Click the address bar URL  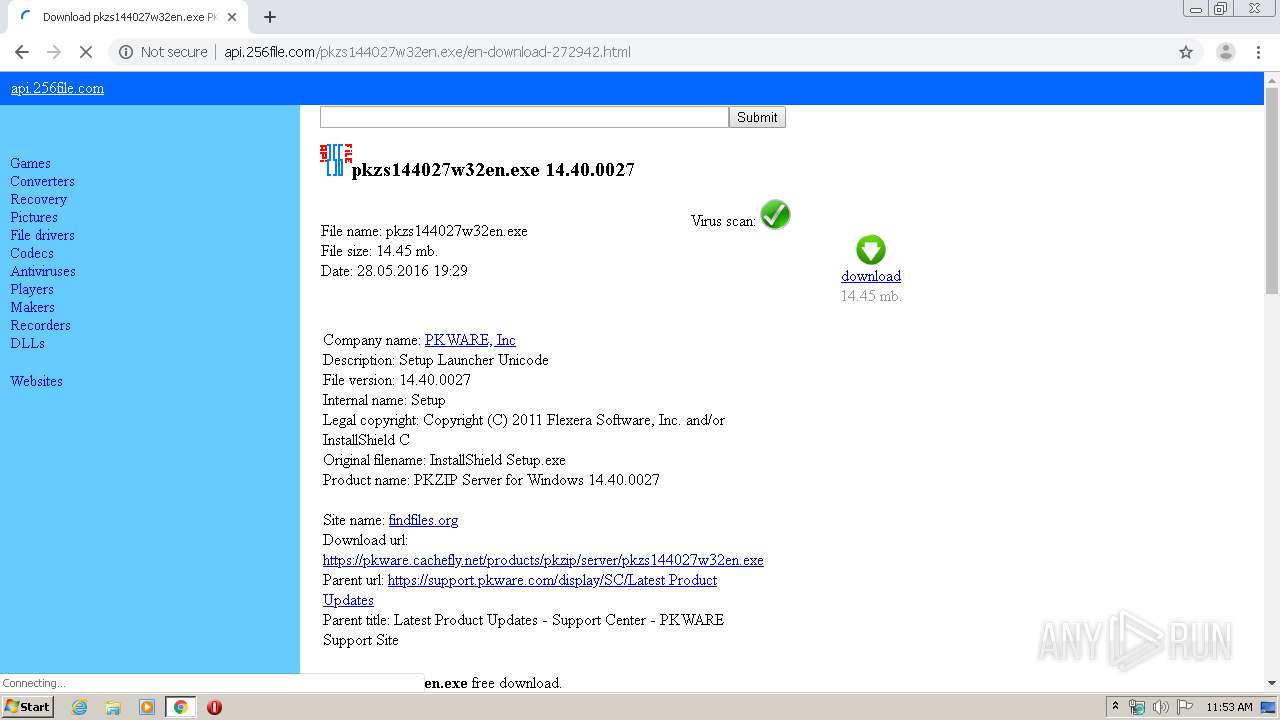point(427,52)
